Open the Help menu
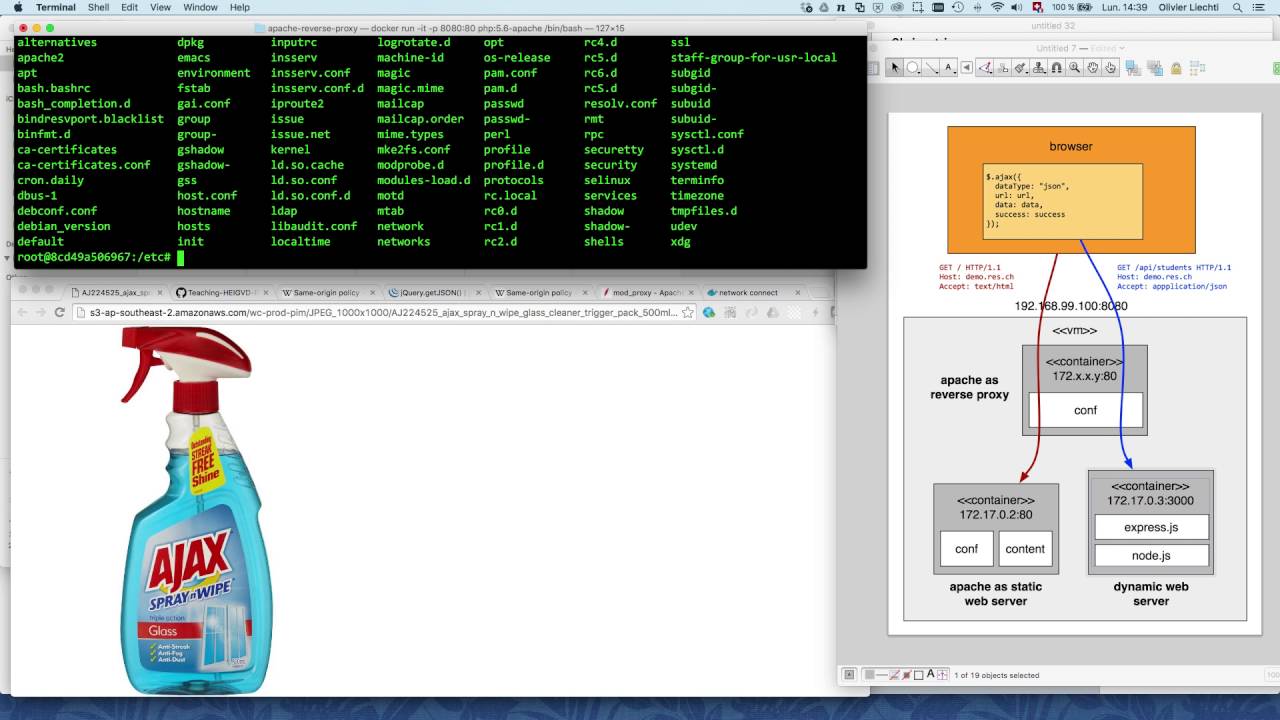The height and width of the screenshot is (720, 1280). (240, 7)
